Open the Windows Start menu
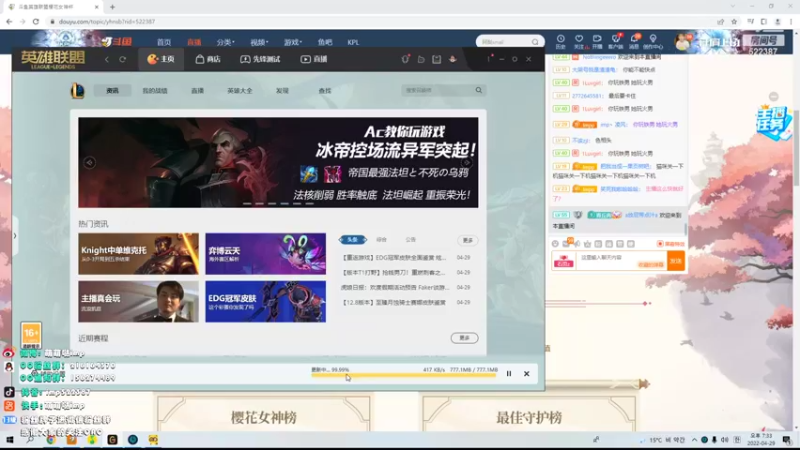Image resolution: width=800 pixels, height=450 pixels. tap(9, 440)
